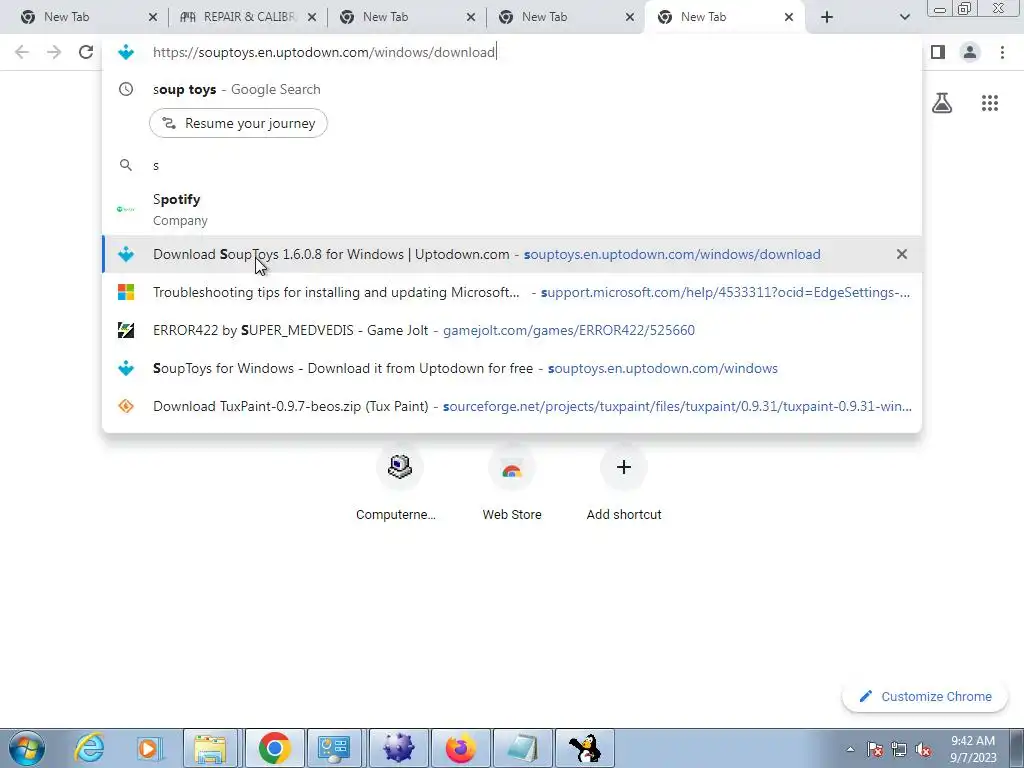Remove the SoupToys download suggestion with X

901,254
